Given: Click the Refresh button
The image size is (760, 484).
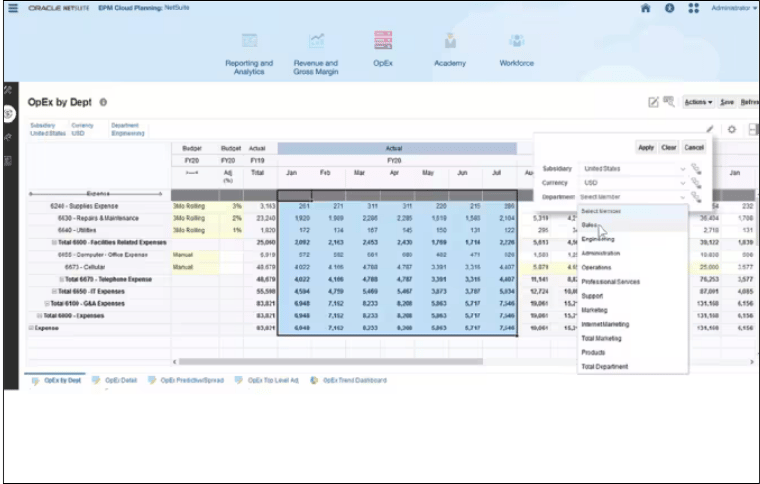Looking at the screenshot, I should pyautogui.click(x=749, y=102).
